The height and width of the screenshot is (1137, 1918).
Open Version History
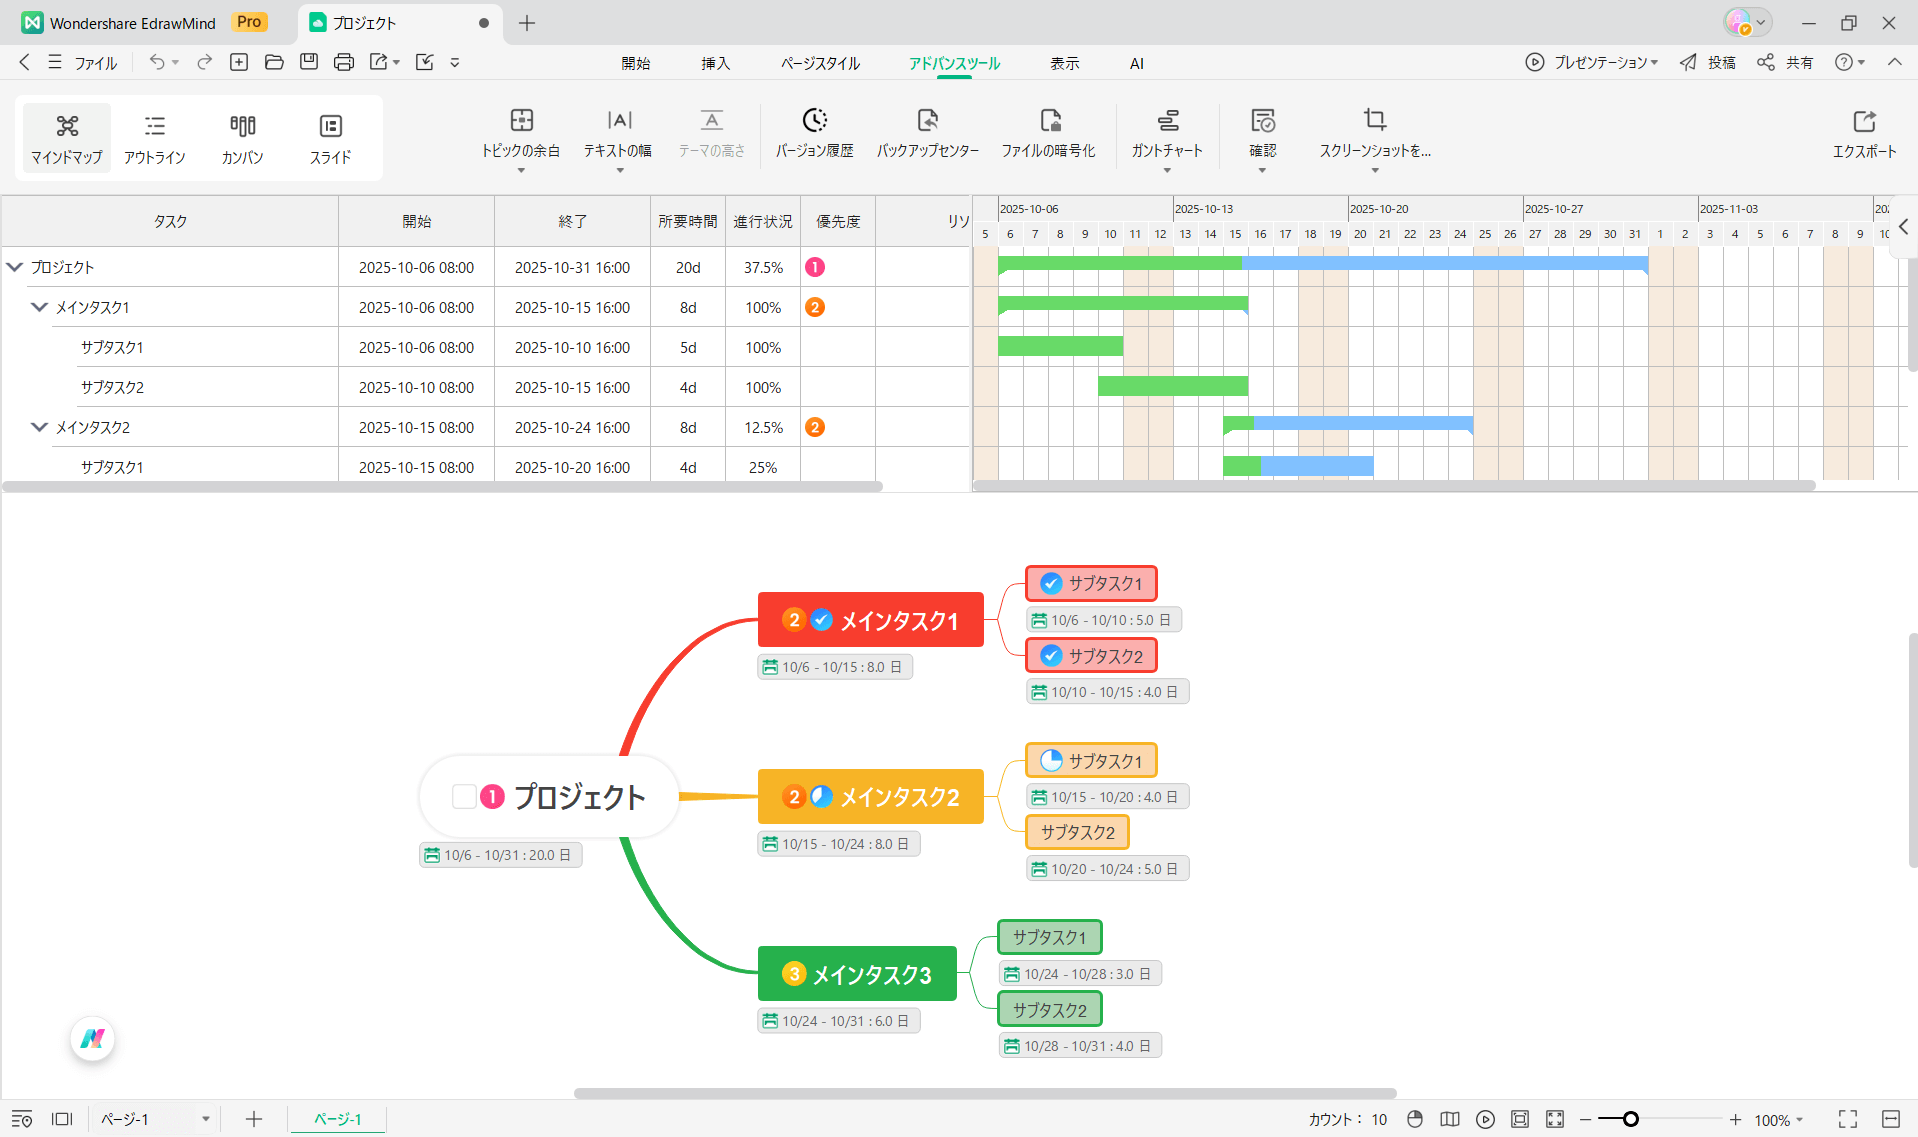(814, 134)
